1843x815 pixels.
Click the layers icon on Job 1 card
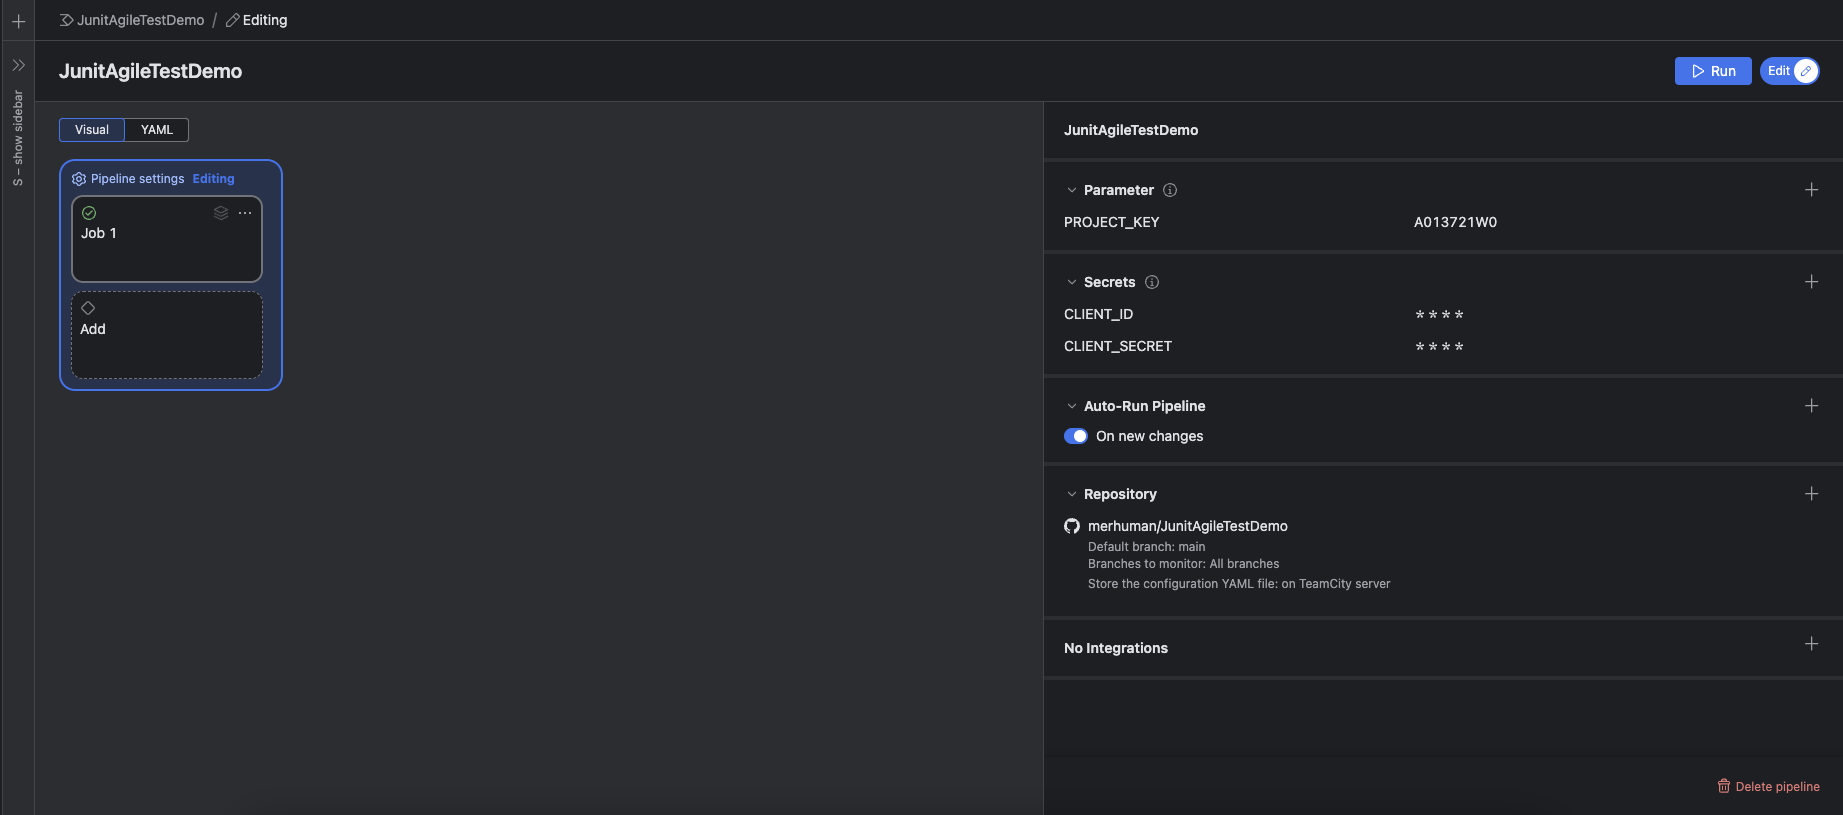point(221,213)
